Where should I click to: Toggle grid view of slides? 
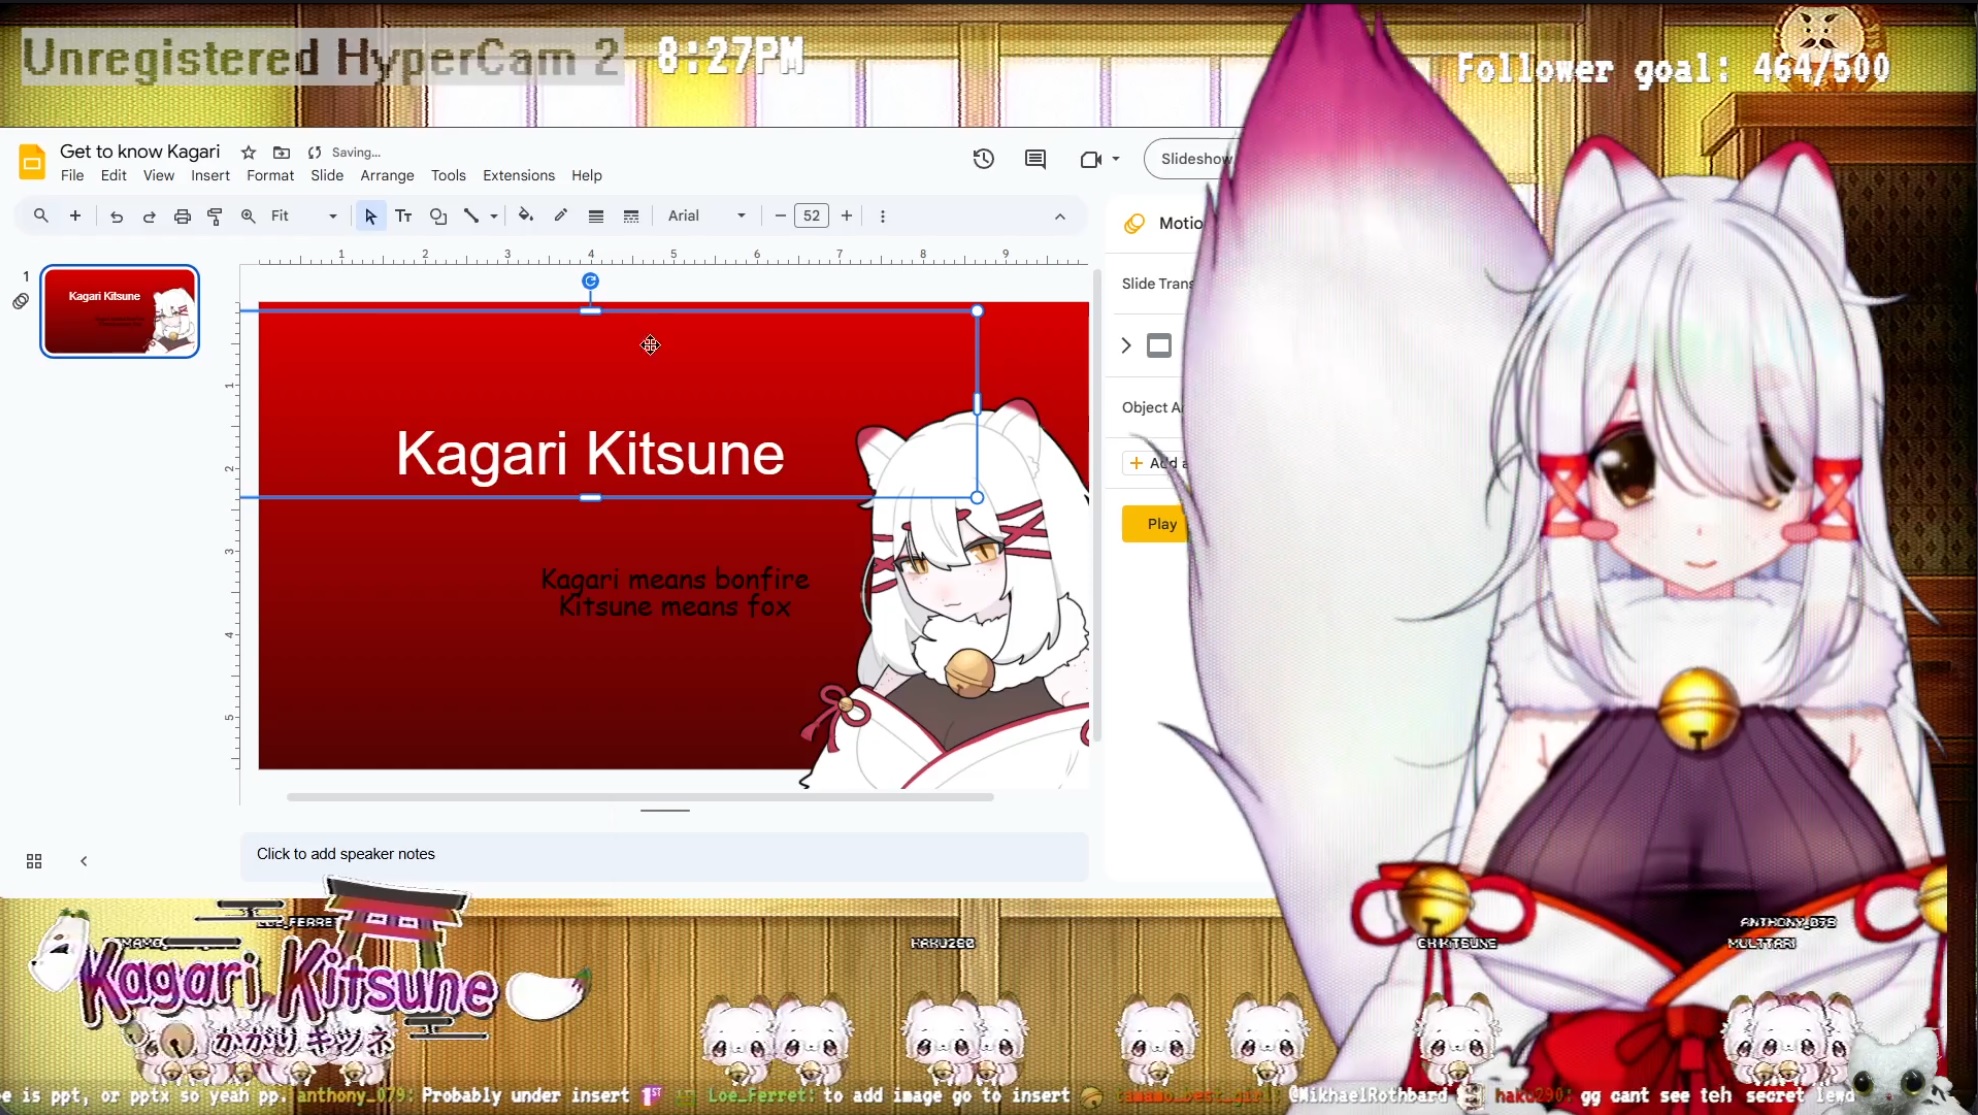(x=34, y=861)
